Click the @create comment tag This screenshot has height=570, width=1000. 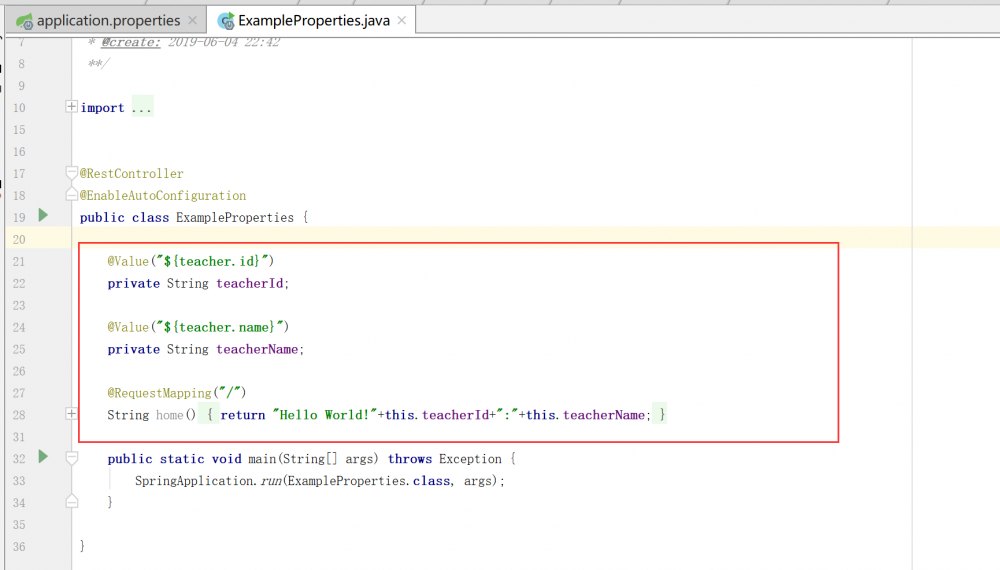pyautogui.click(x=131, y=42)
